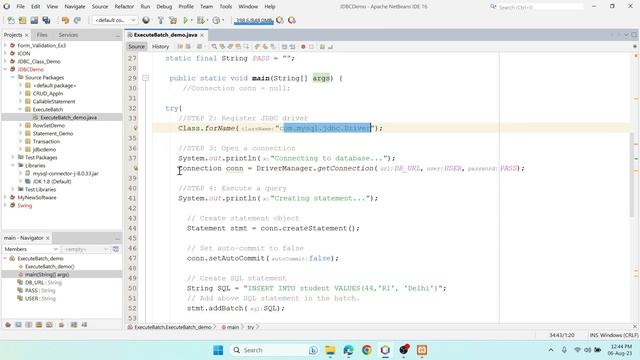This screenshot has height=360, width=640.
Task: Select the ExecuteBatch_demo.java editor tab
Action: pyautogui.click(x=165, y=35)
